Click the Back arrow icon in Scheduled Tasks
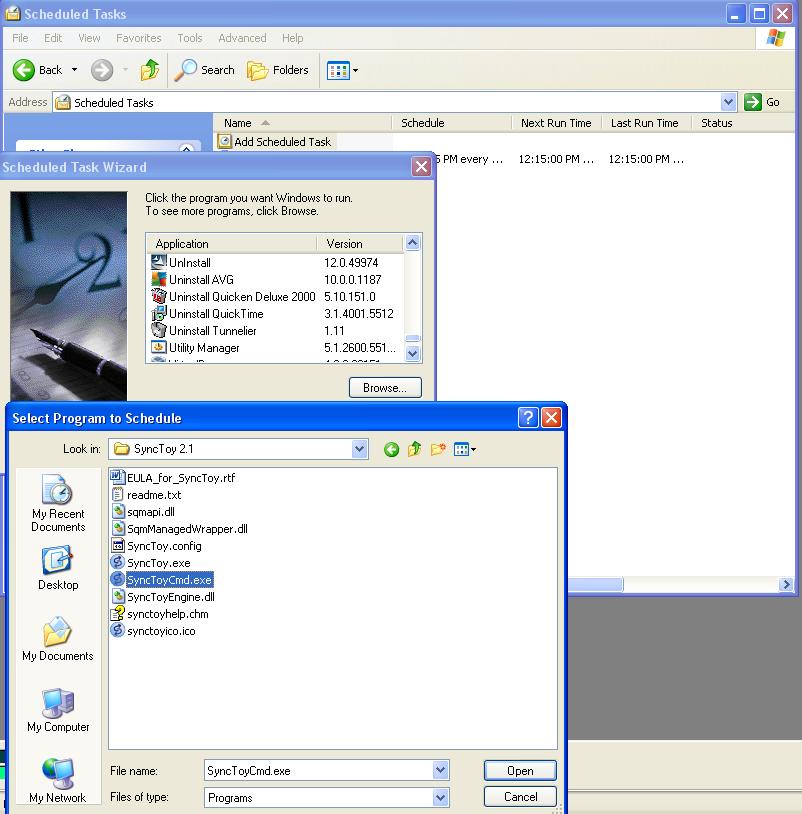Screen dimensions: 802x814 23,70
